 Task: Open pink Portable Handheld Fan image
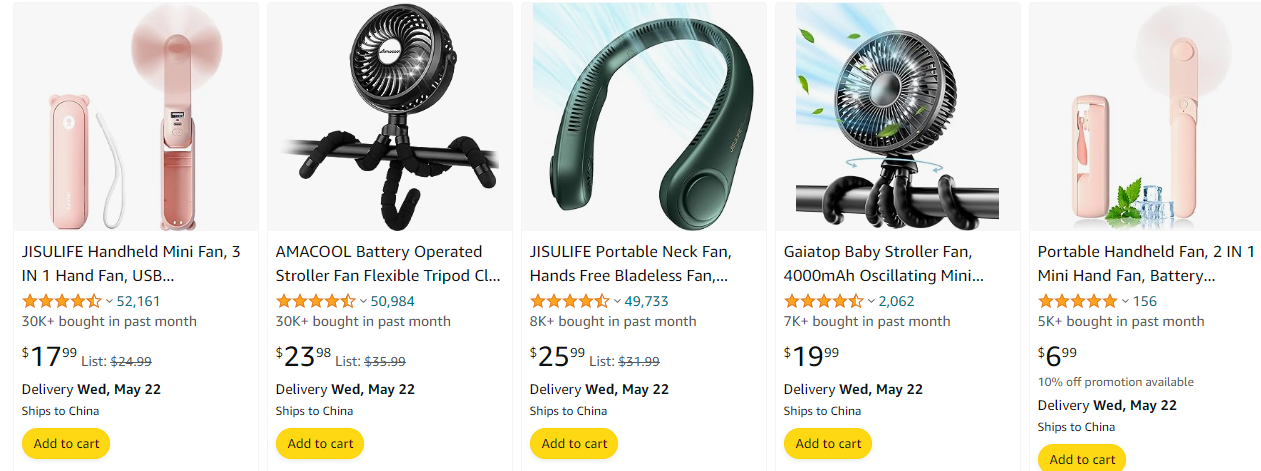[1146, 116]
